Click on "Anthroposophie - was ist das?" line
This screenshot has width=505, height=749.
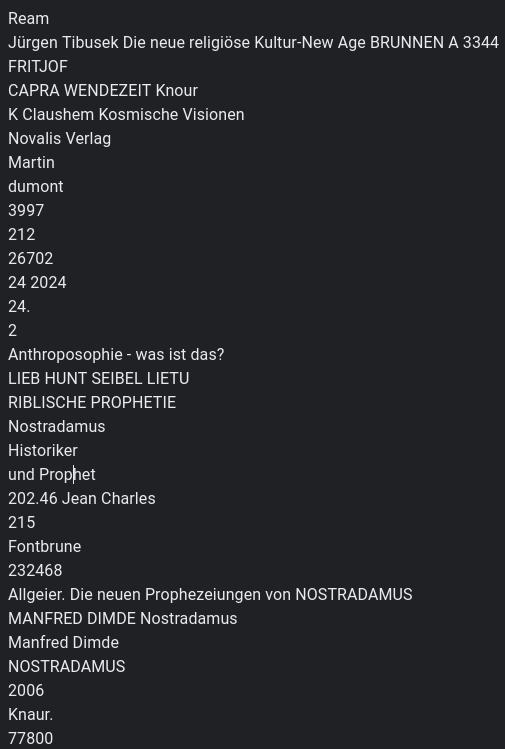coord(116,354)
